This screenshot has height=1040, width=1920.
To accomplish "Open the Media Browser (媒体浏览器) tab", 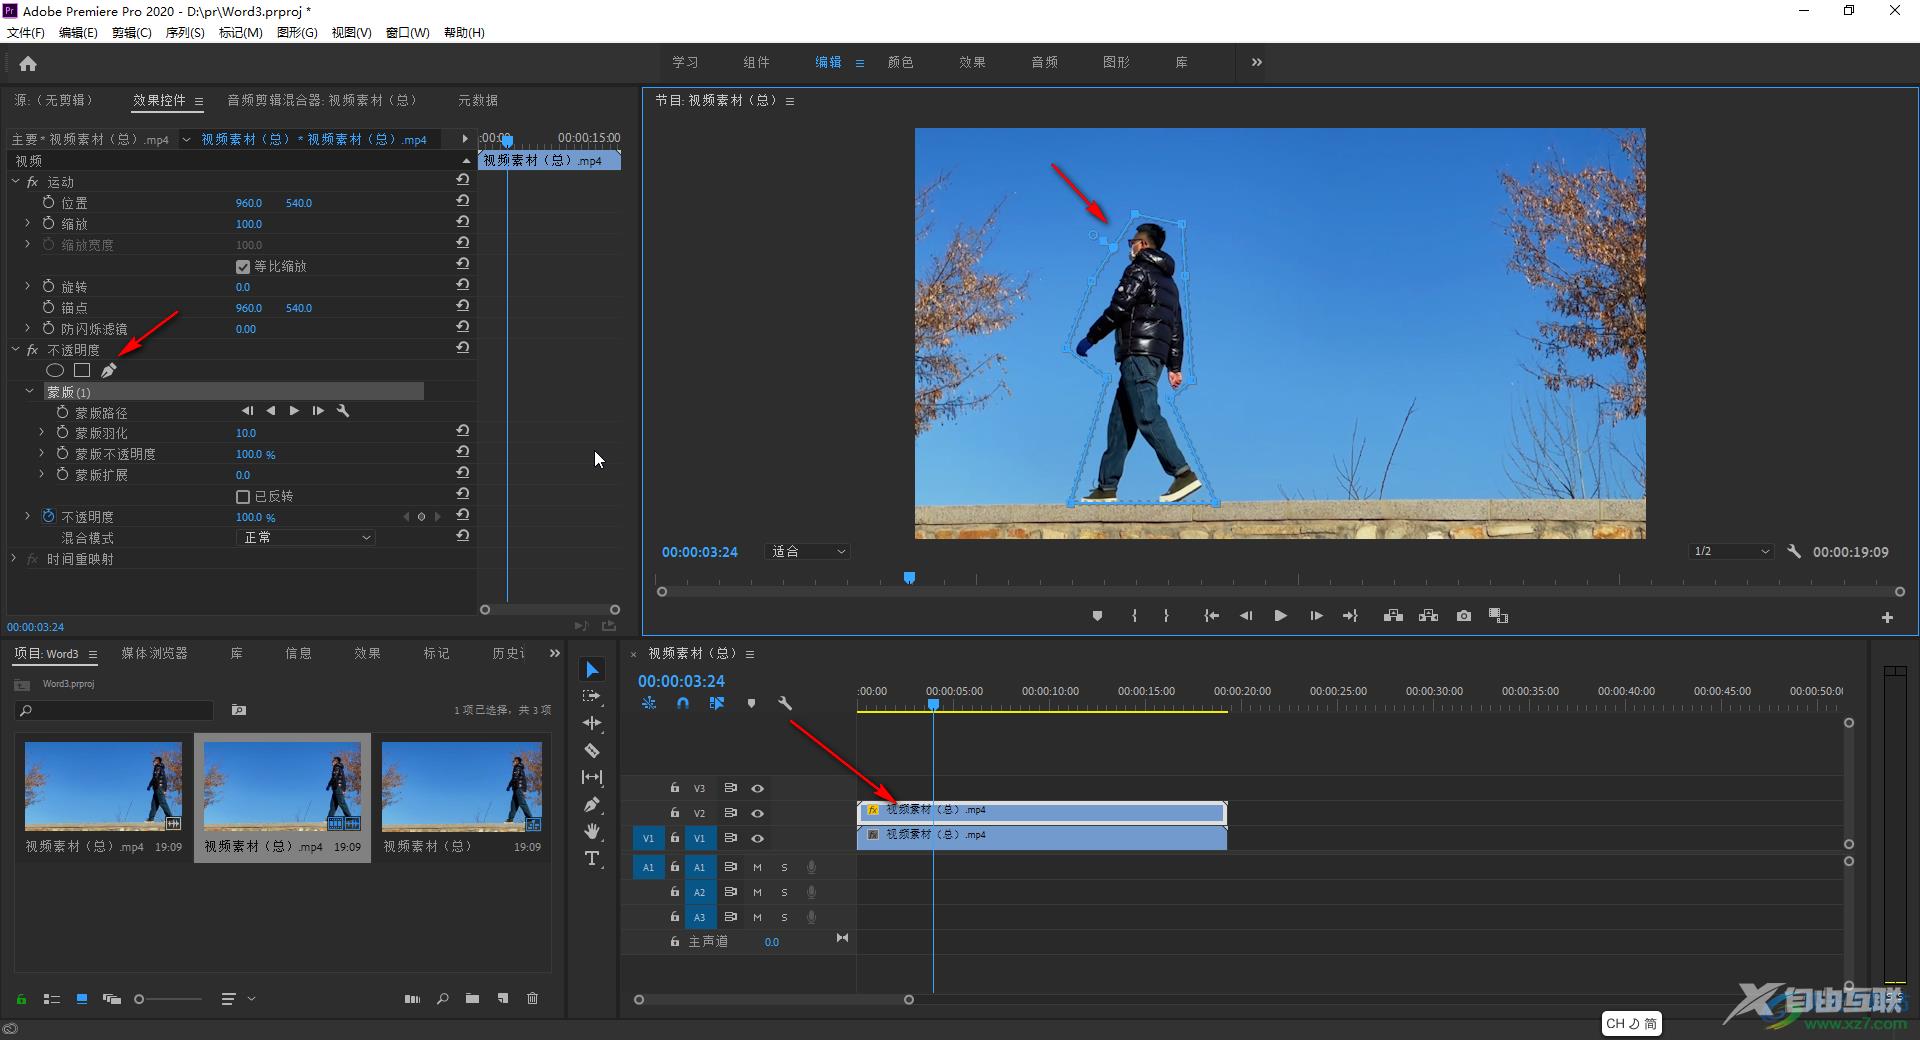I will click(154, 653).
